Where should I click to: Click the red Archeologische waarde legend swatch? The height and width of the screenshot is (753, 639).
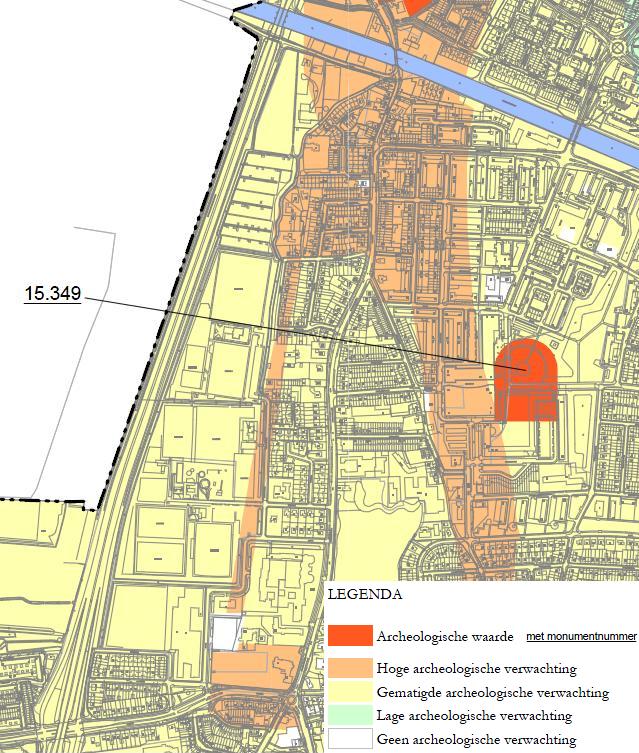(x=350, y=635)
